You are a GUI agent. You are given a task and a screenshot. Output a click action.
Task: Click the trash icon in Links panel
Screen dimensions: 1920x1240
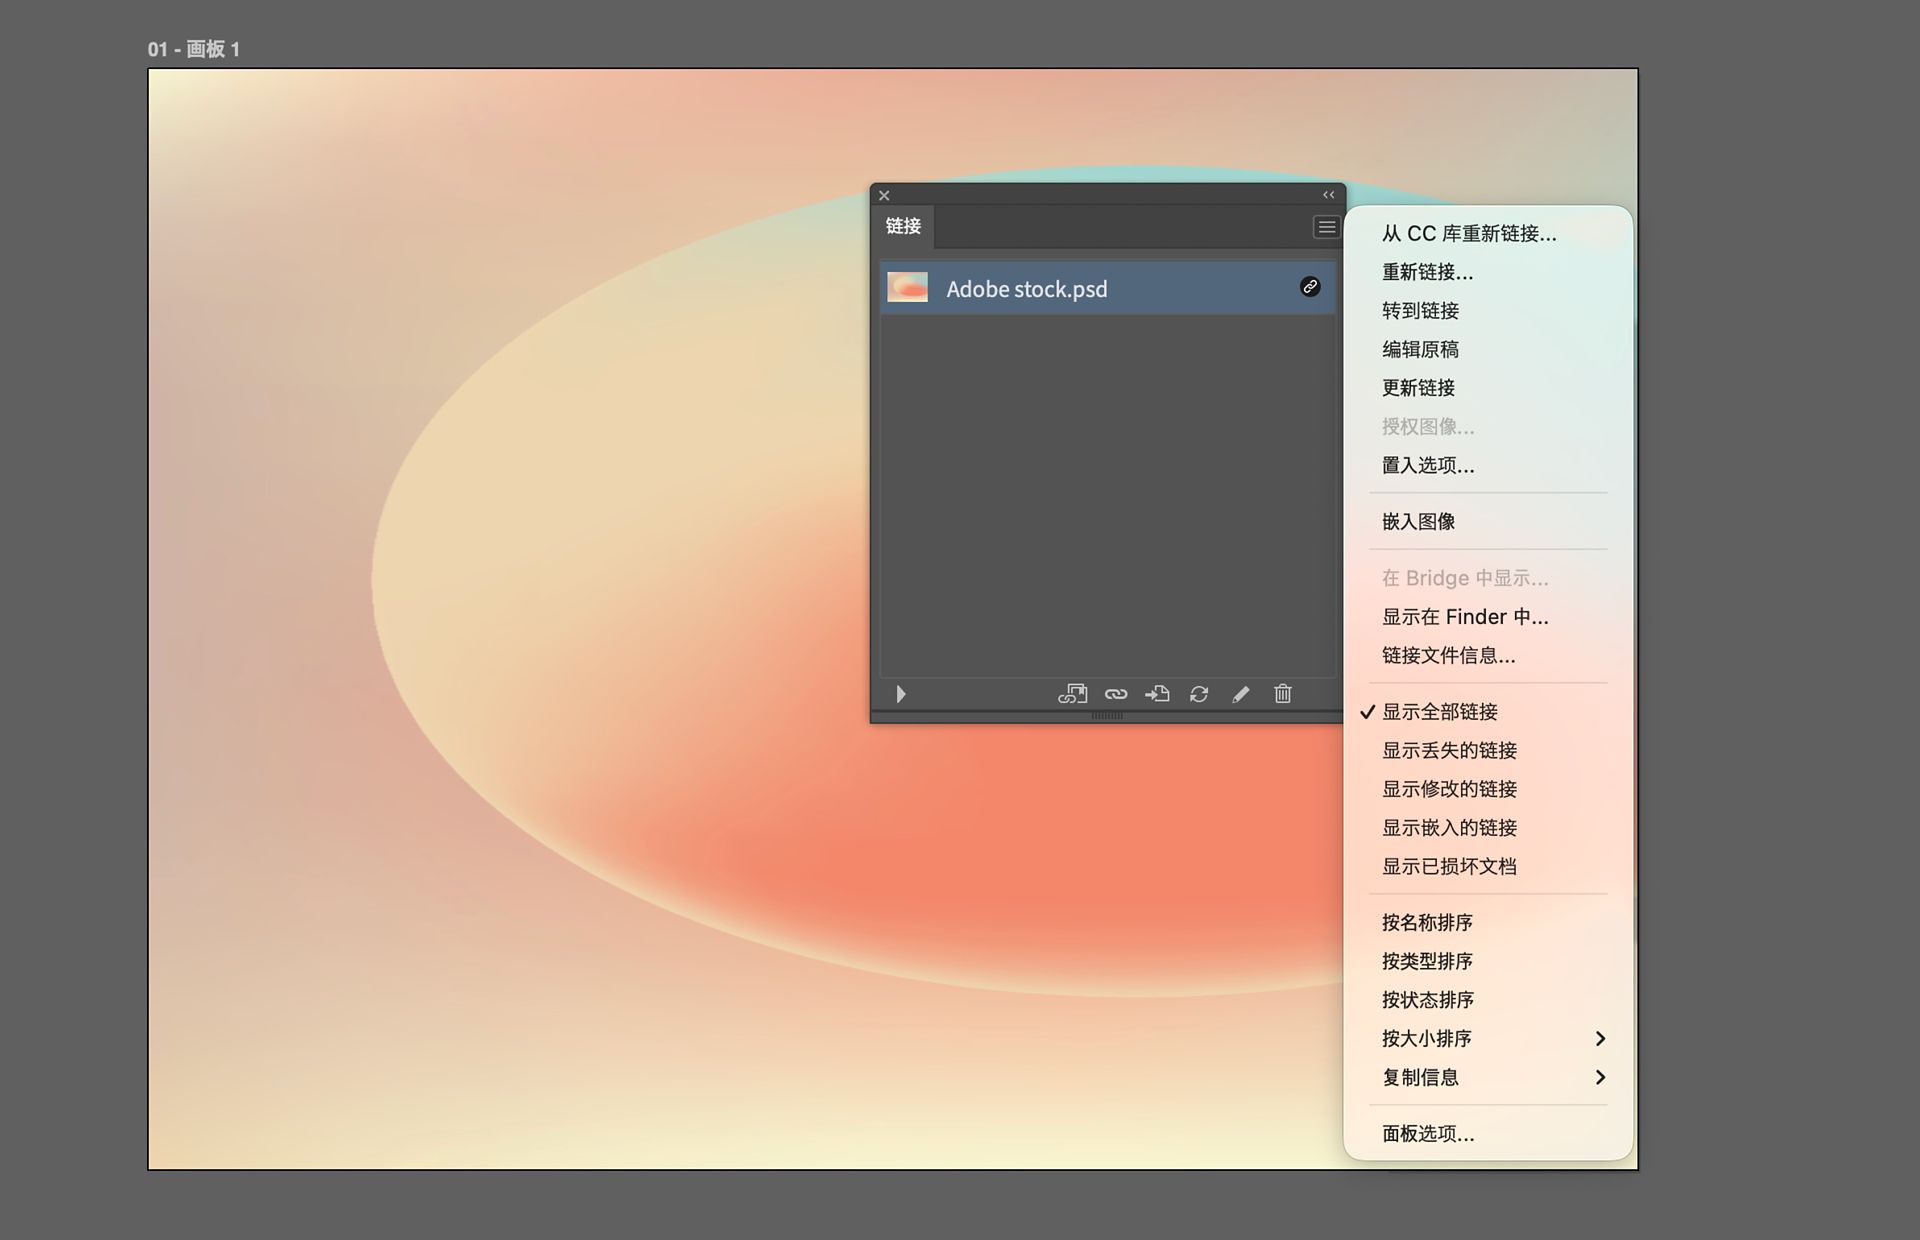tap(1283, 694)
